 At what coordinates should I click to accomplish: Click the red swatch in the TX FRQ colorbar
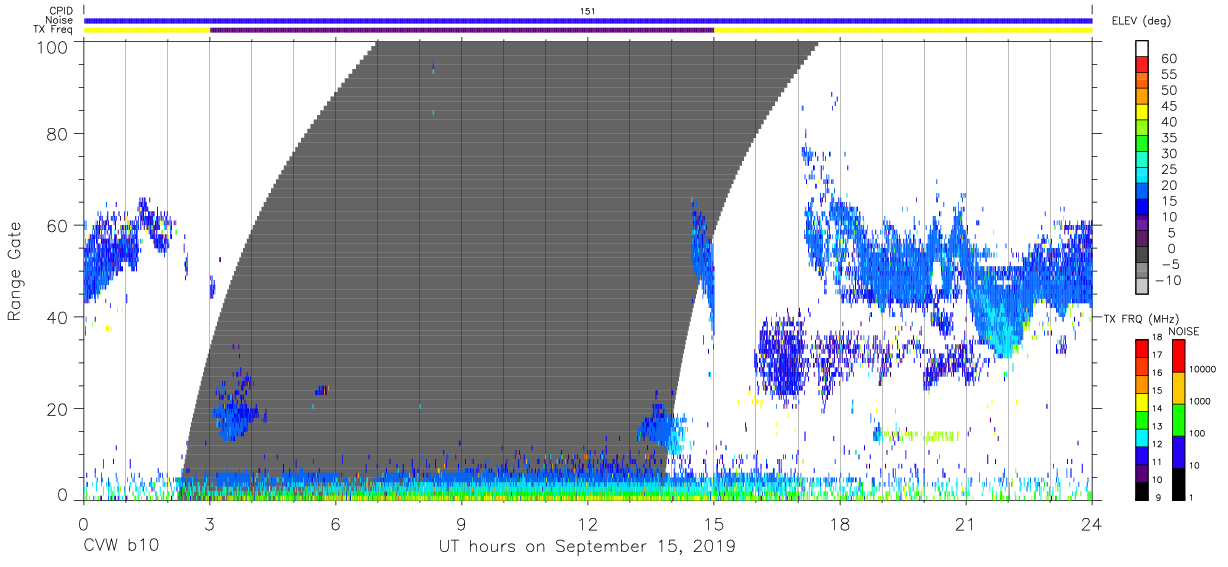[1140, 348]
